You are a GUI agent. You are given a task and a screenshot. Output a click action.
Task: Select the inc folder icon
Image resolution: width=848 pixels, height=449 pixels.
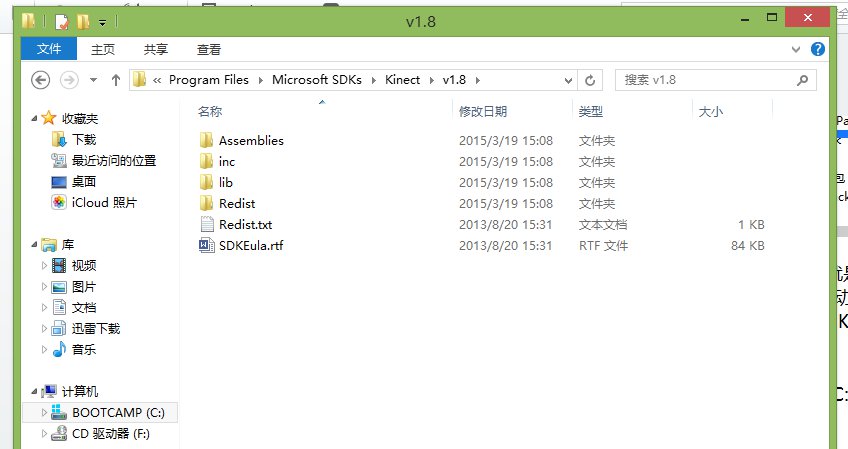(x=206, y=161)
